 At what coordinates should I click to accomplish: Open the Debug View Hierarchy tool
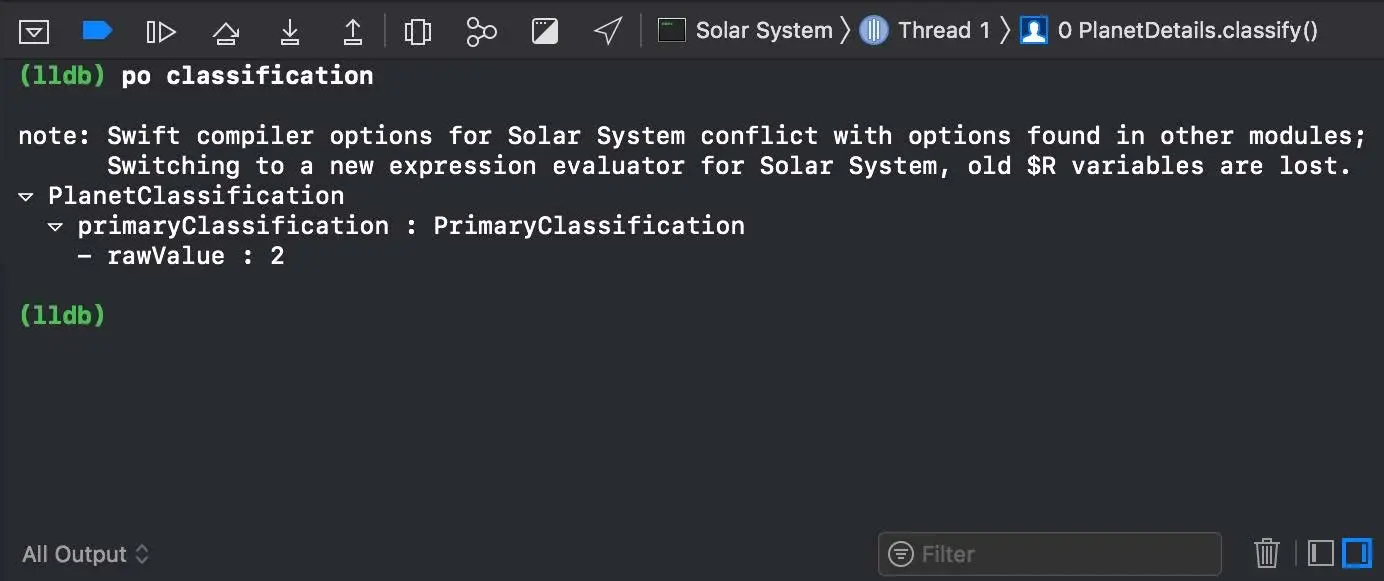pyautogui.click(x=418, y=32)
